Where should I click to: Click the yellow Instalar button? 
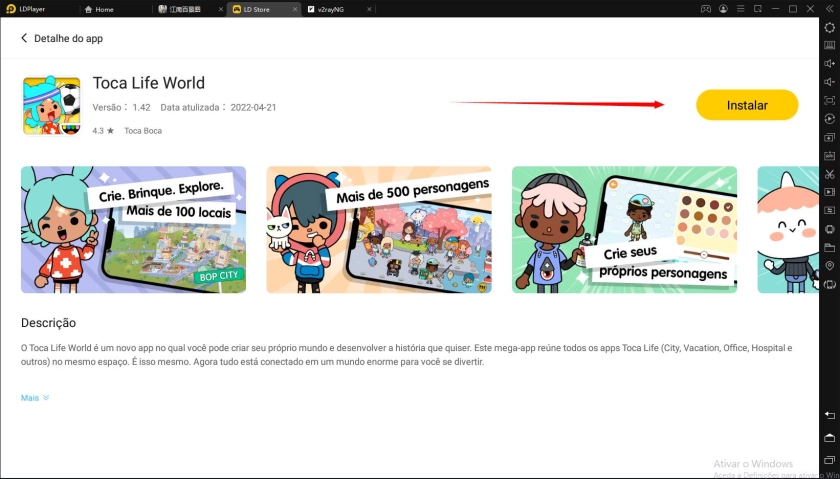point(747,105)
